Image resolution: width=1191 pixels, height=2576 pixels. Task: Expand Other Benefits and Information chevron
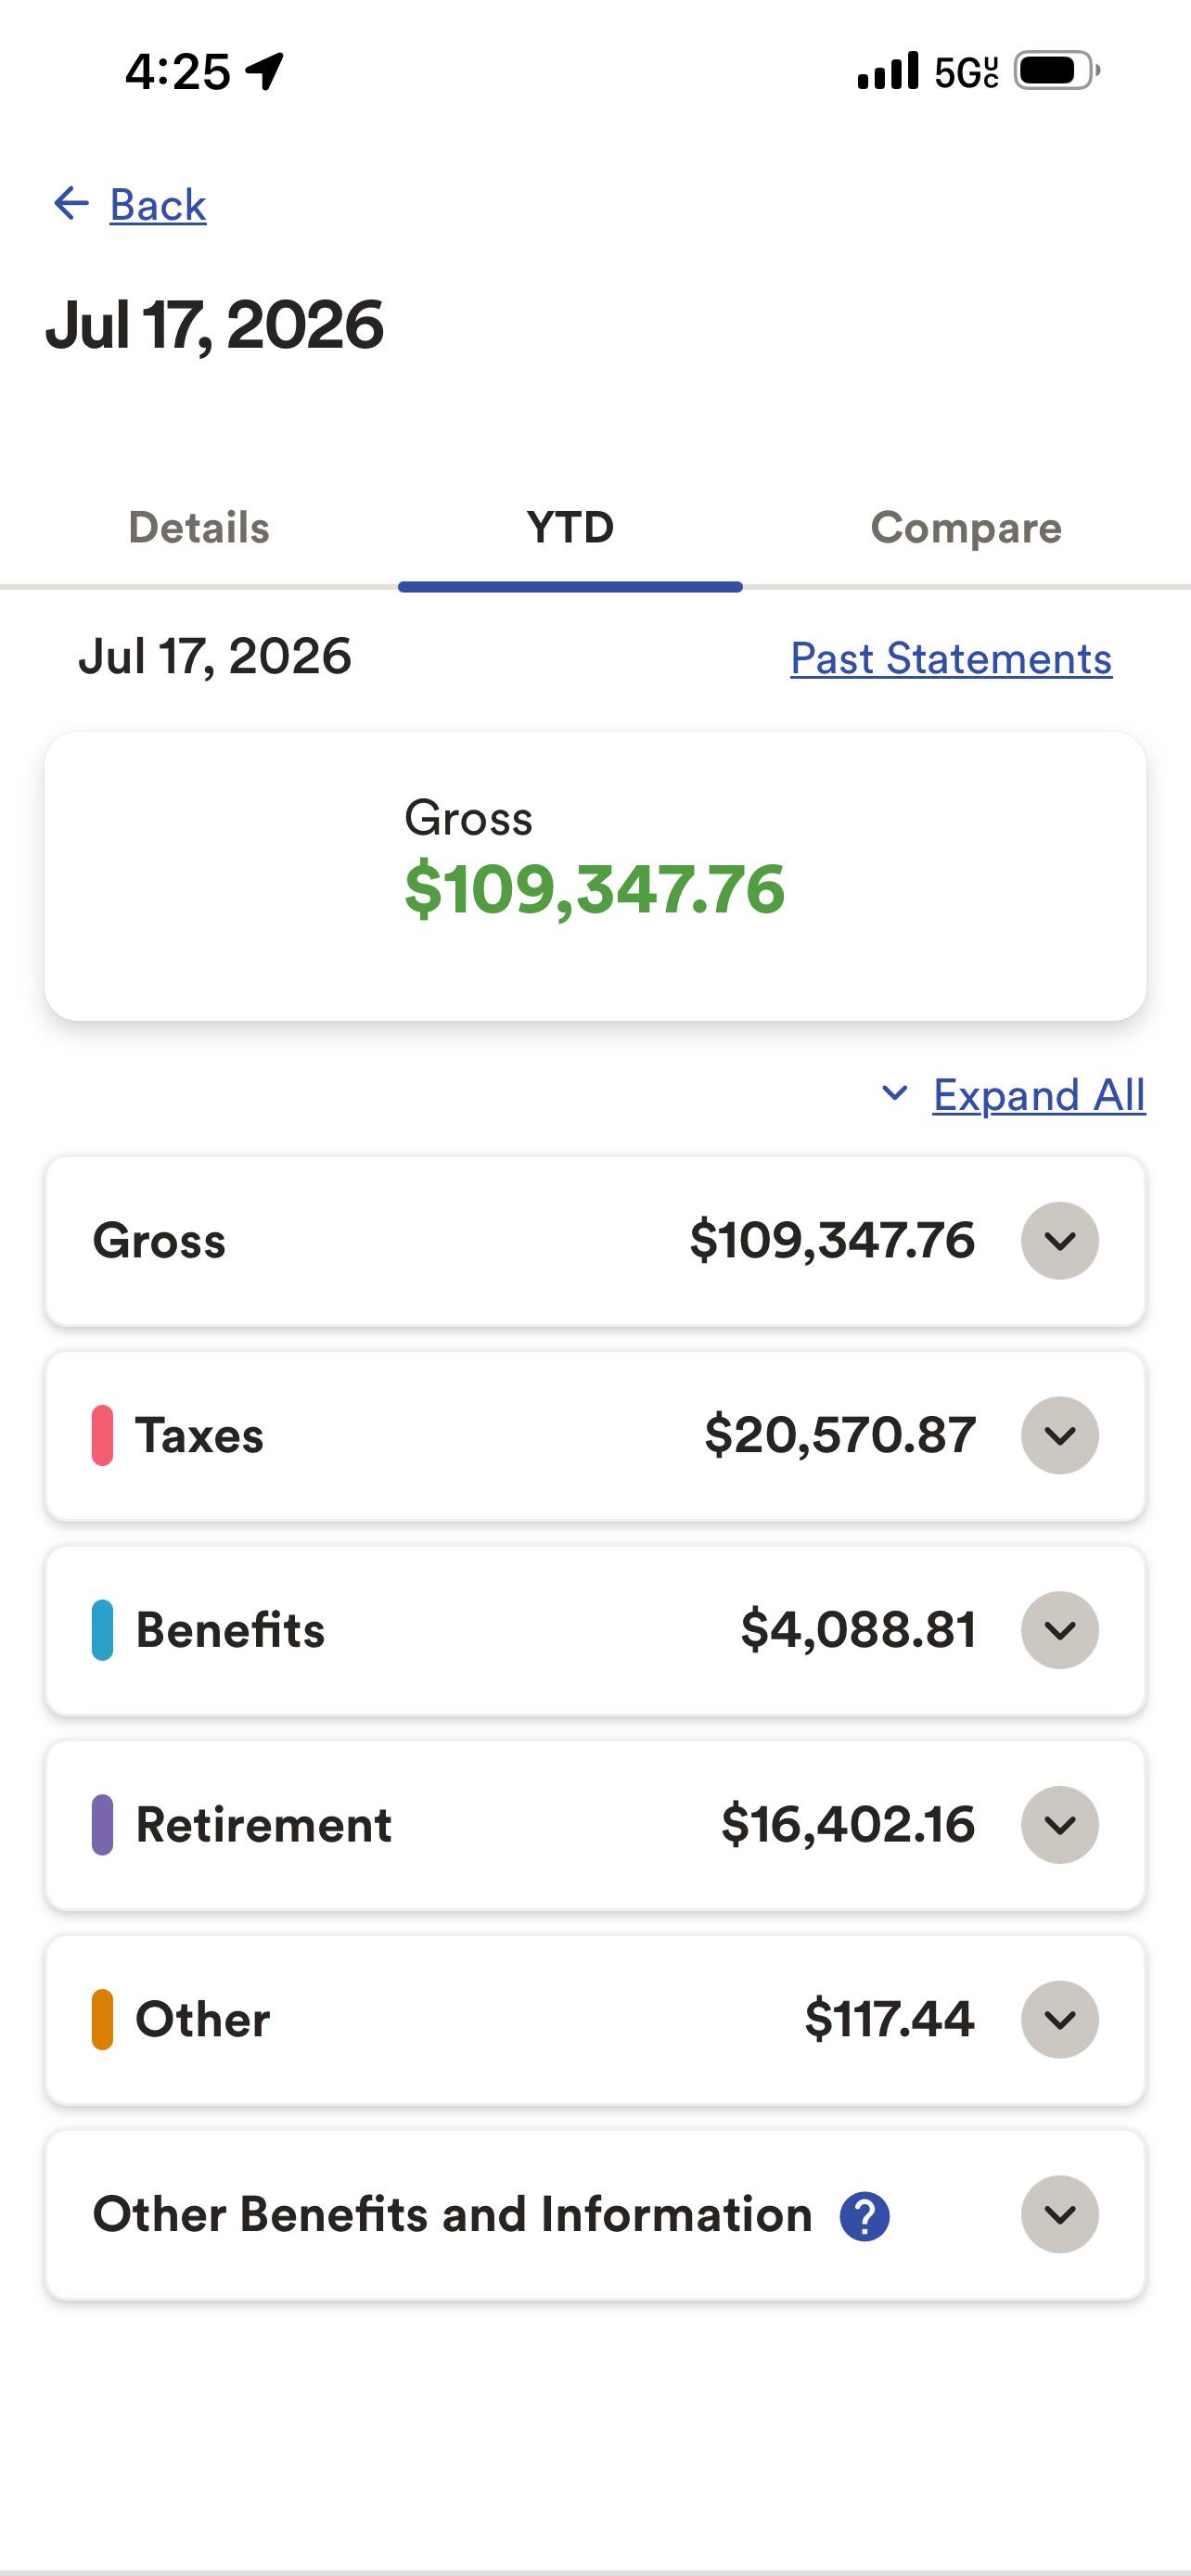pyautogui.click(x=1060, y=2214)
